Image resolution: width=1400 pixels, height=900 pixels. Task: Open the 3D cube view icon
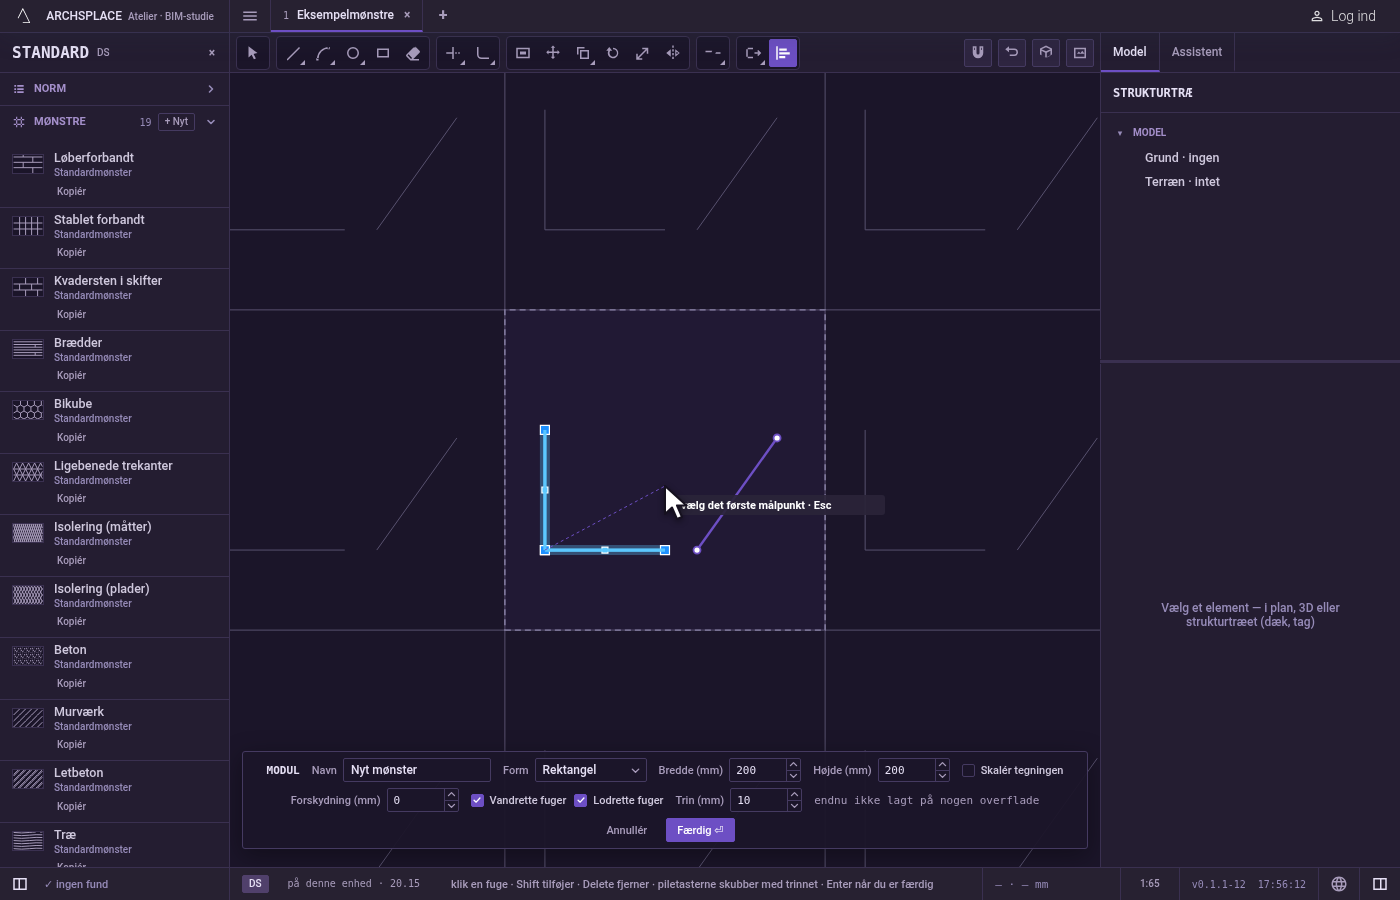1046,53
